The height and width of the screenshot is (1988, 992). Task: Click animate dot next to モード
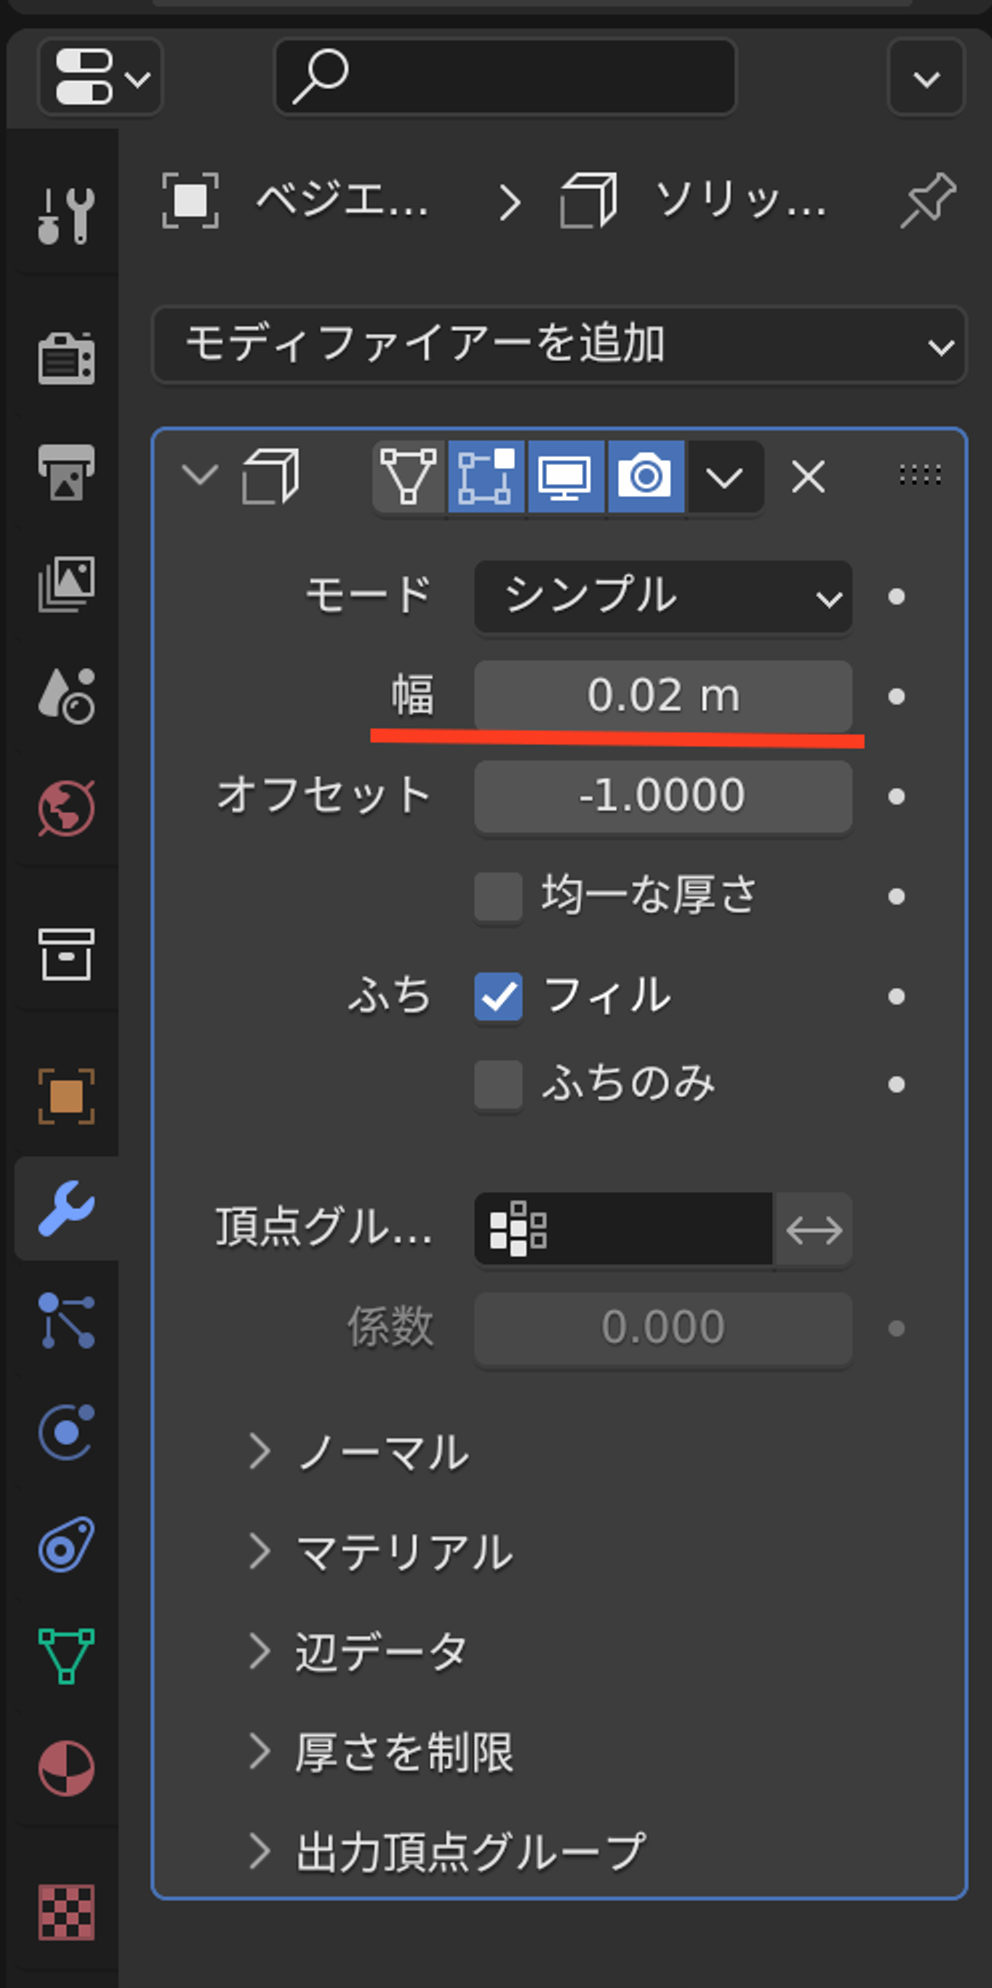pos(897,597)
